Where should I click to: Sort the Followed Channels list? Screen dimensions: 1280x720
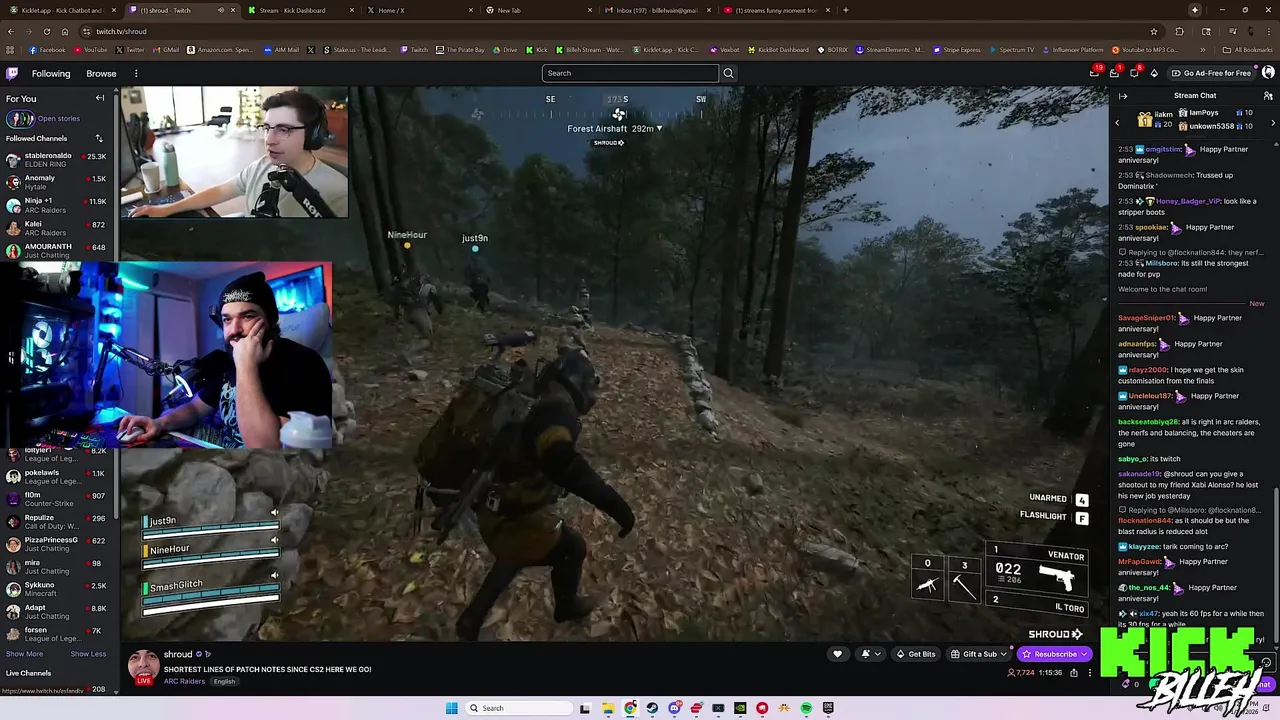click(99, 138)
